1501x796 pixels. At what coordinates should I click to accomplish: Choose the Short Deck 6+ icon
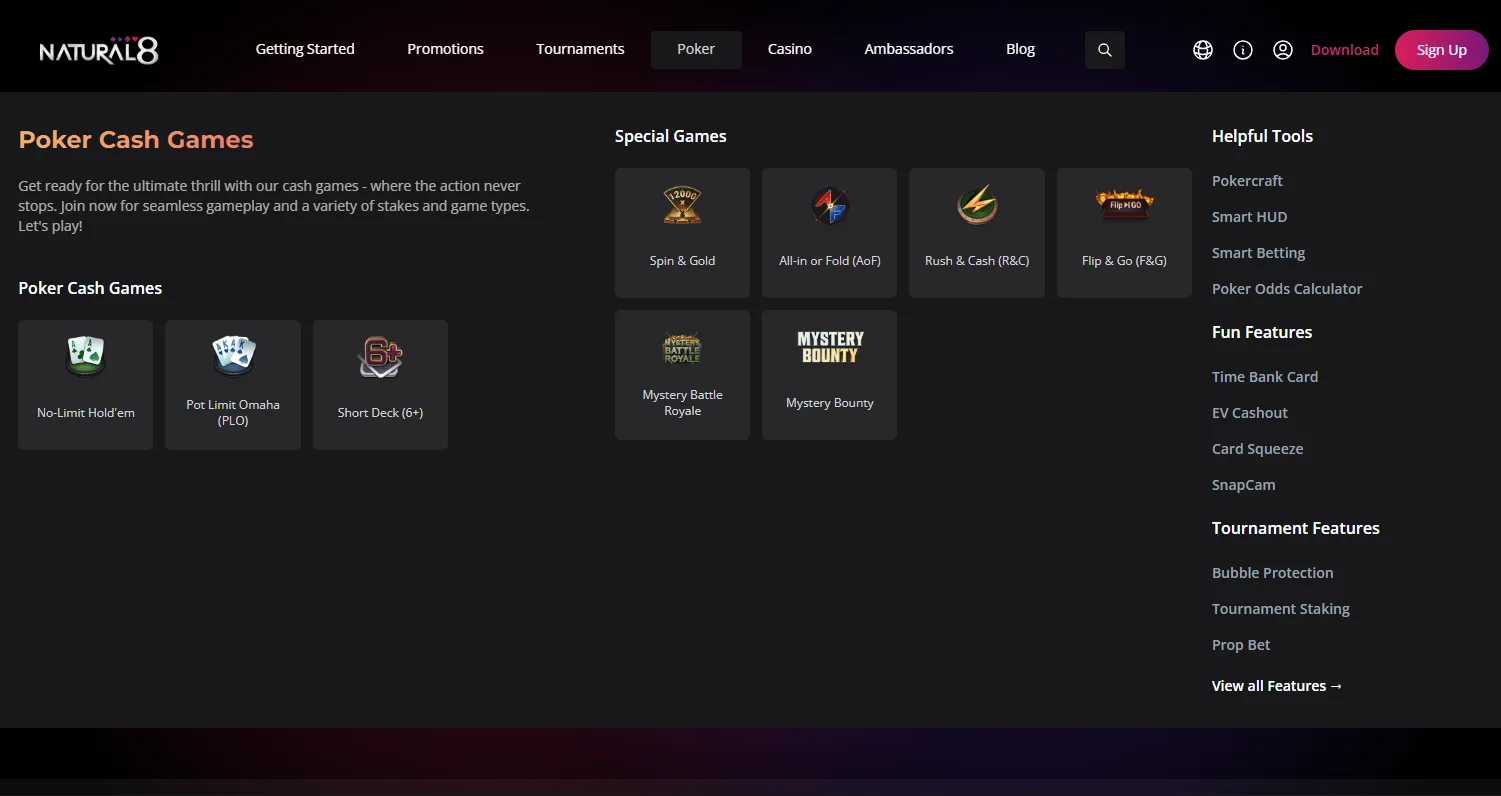pos(380,357)
